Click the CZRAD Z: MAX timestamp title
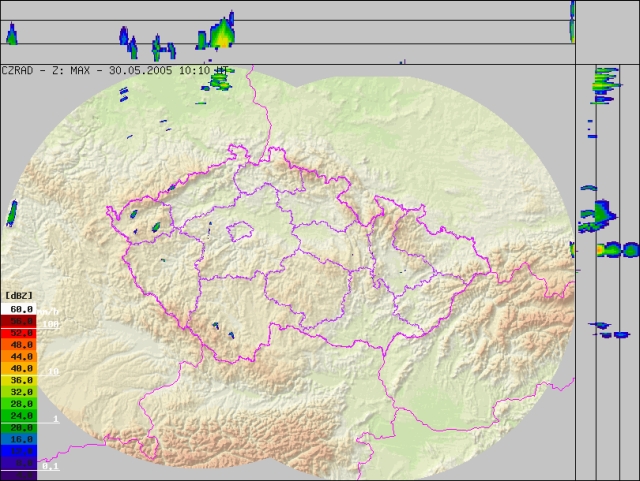Viewport: 640px width, 481px height. click(115, 71)
